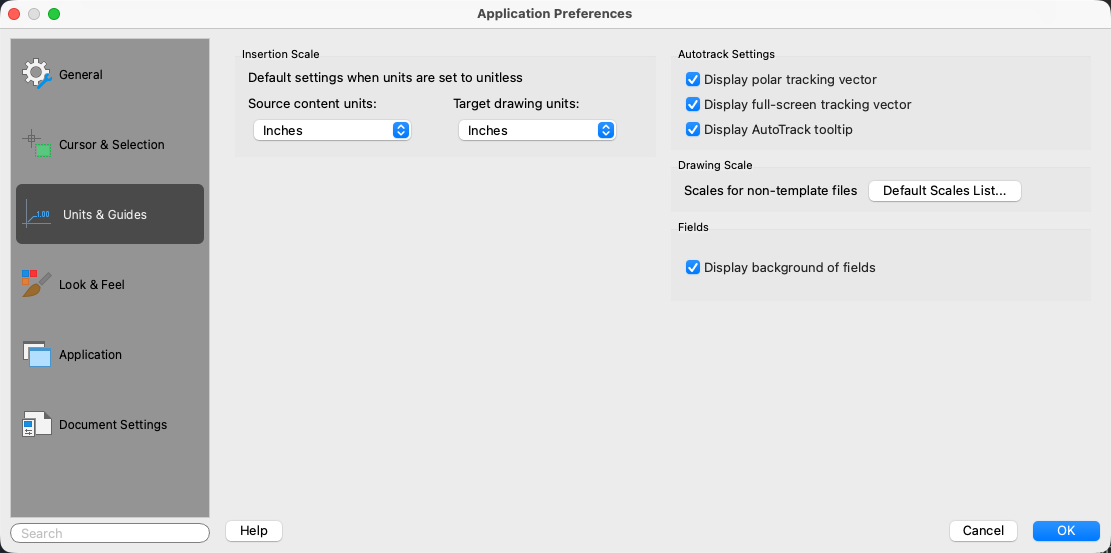
Task: Click the Application windows icon
Action: point(36,354)
